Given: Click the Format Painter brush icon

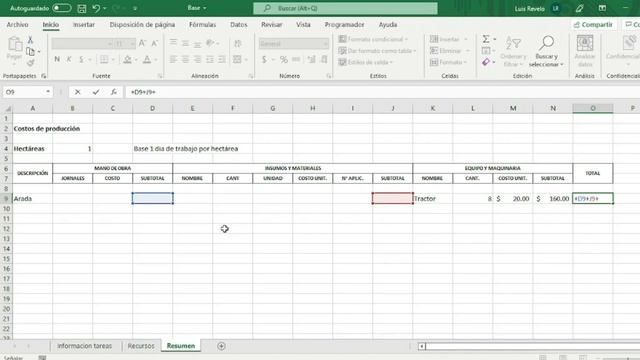Looking at the screenshot, I should click(30, 62).
